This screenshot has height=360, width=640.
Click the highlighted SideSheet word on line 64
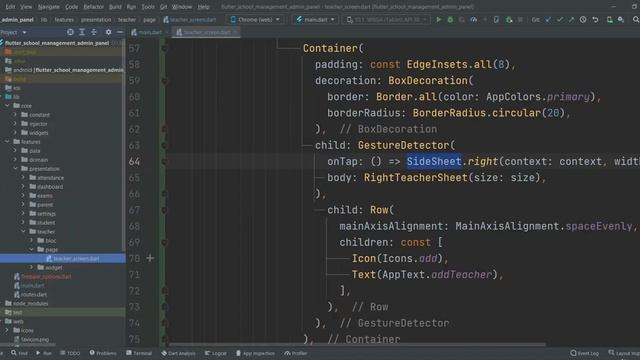[434, 162]
